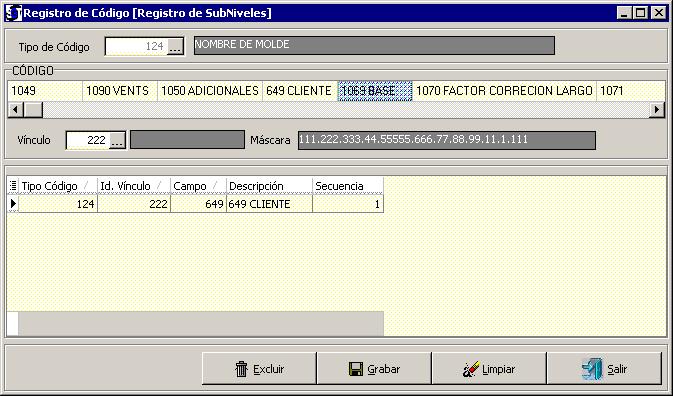Viewport: 673px width, 396px height.
Task: Select the 1049 code cell
Action: tap(45, 91)
